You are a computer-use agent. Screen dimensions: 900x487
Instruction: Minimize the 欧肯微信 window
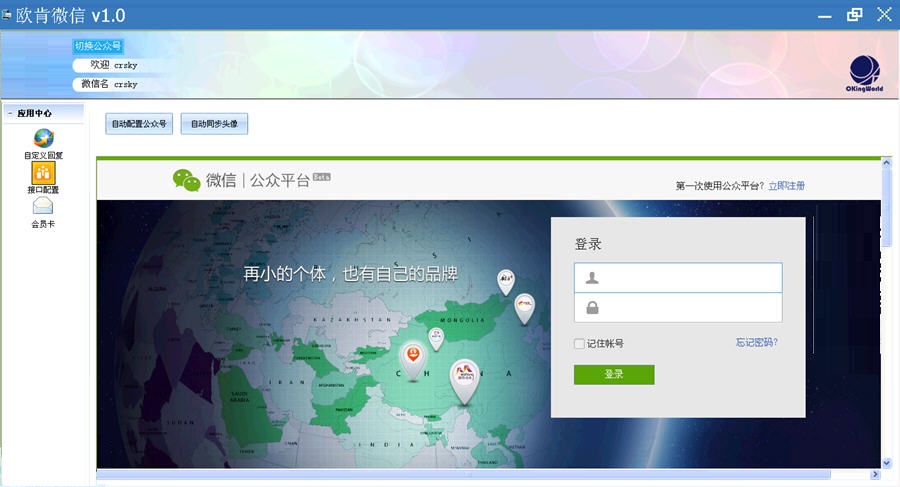click(x=825, y=15)
